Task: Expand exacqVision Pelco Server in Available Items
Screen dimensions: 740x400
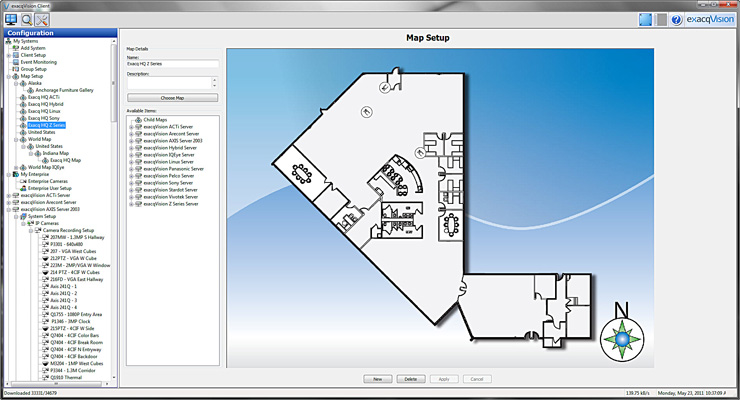Action: coord(131,176)
